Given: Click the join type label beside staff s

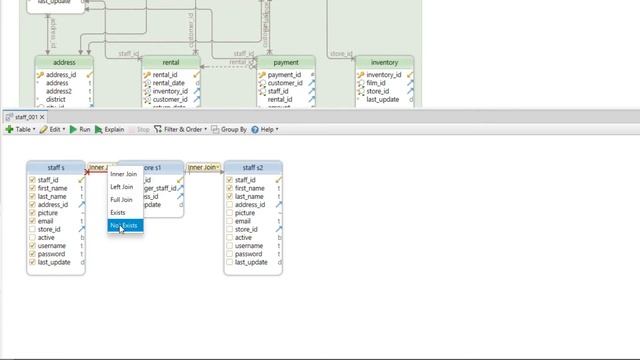Looking at the screenshot, I should tap(98, 167).
